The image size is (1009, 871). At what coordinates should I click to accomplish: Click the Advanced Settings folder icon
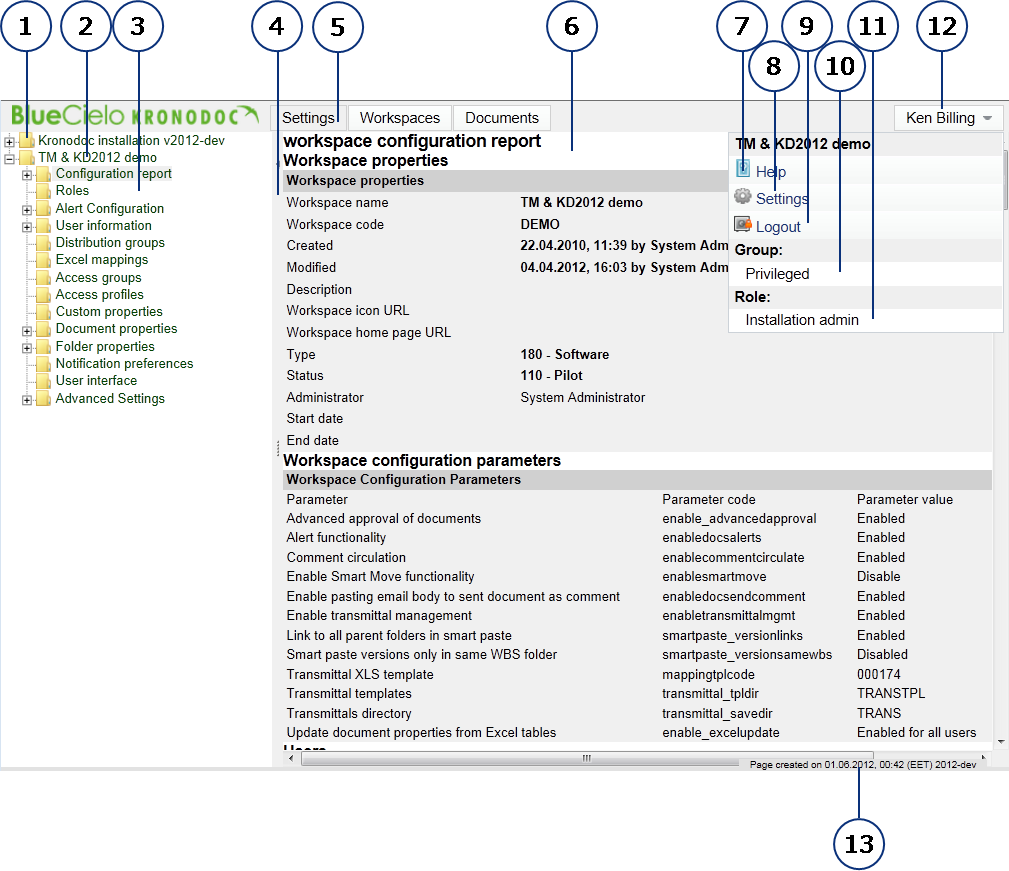point(44,399)
